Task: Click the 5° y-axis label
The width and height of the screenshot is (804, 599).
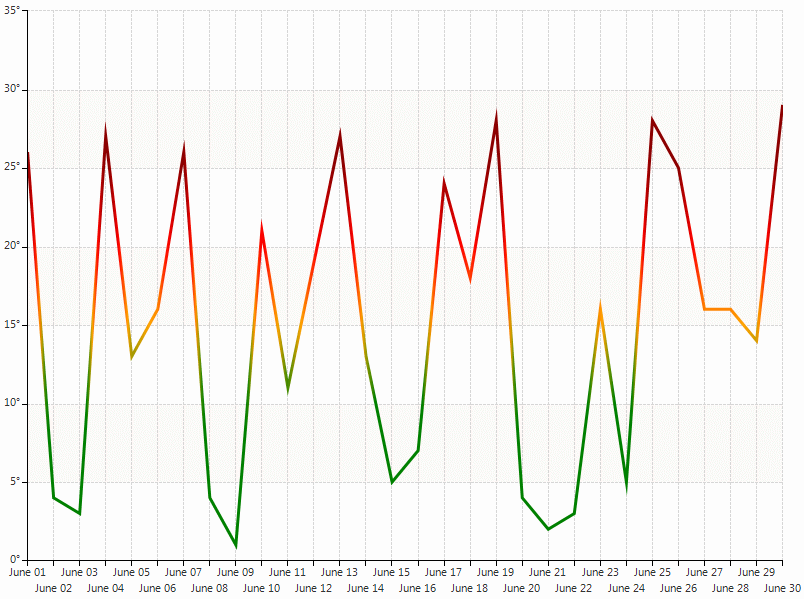Action: 14,482
